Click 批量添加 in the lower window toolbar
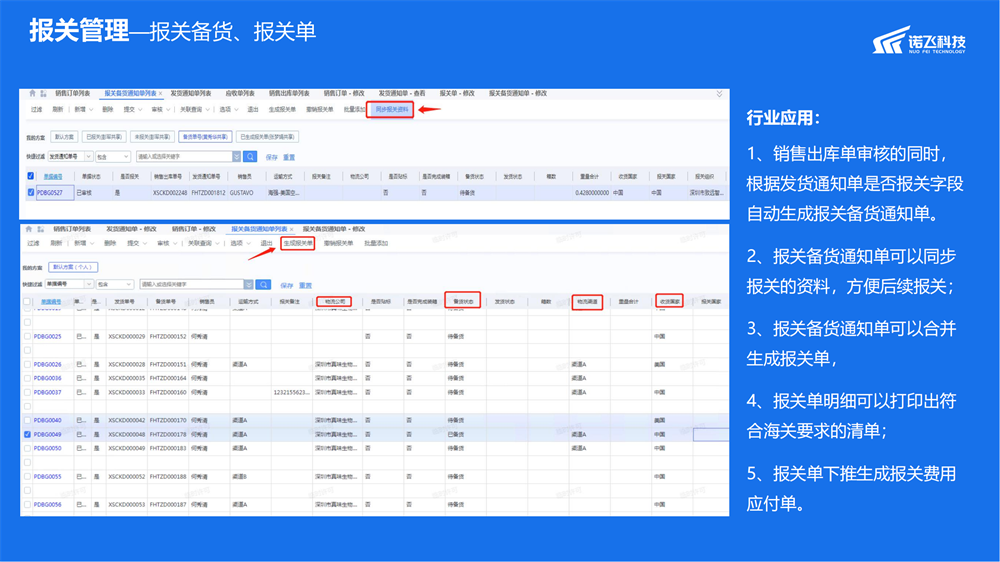The height and width of the screenshot is (562, 1000). pyautogui.click(x=376, y=243)
